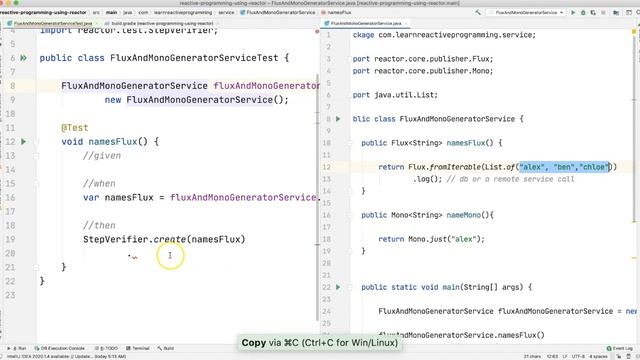Click //given comment at line 13

(102, 156)
